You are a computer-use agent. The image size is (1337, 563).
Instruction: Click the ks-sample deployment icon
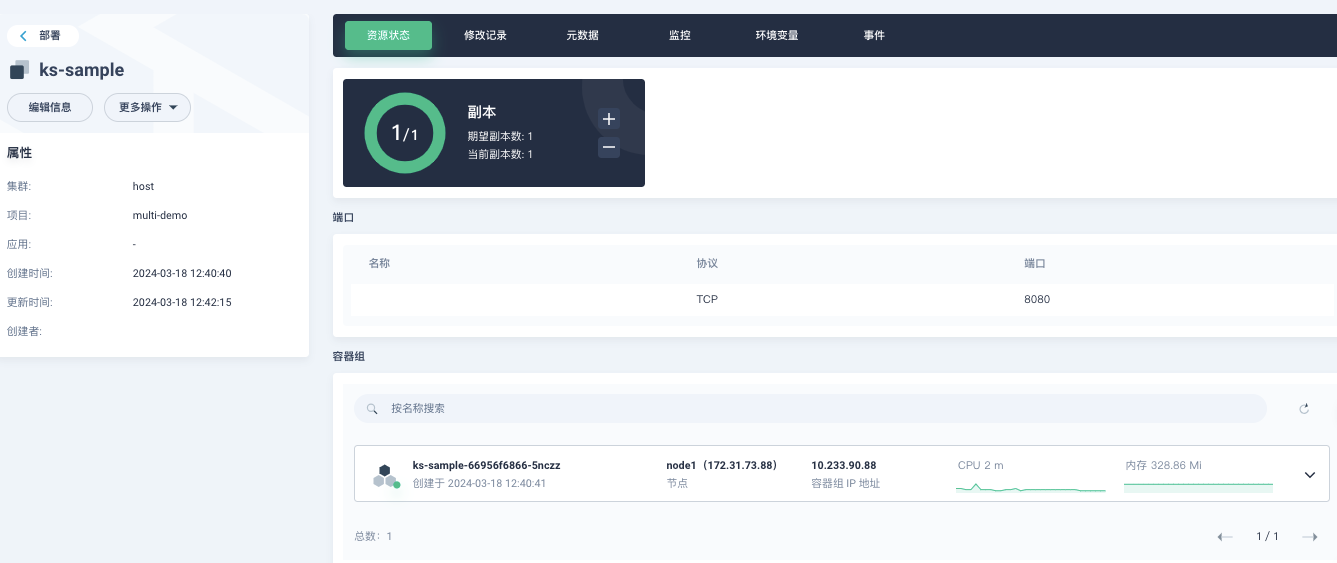[19, 70]
